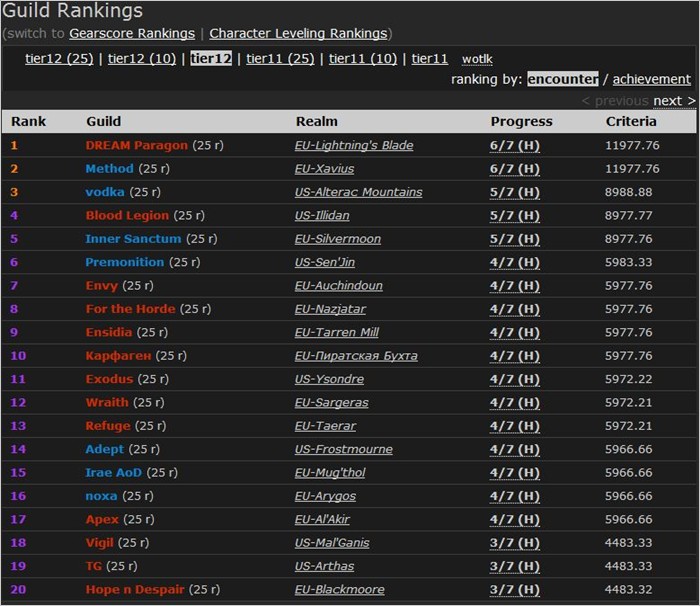Open the US-Alterac Mountains realm
Screen dimensions: 700x606
tap(358, 192)
